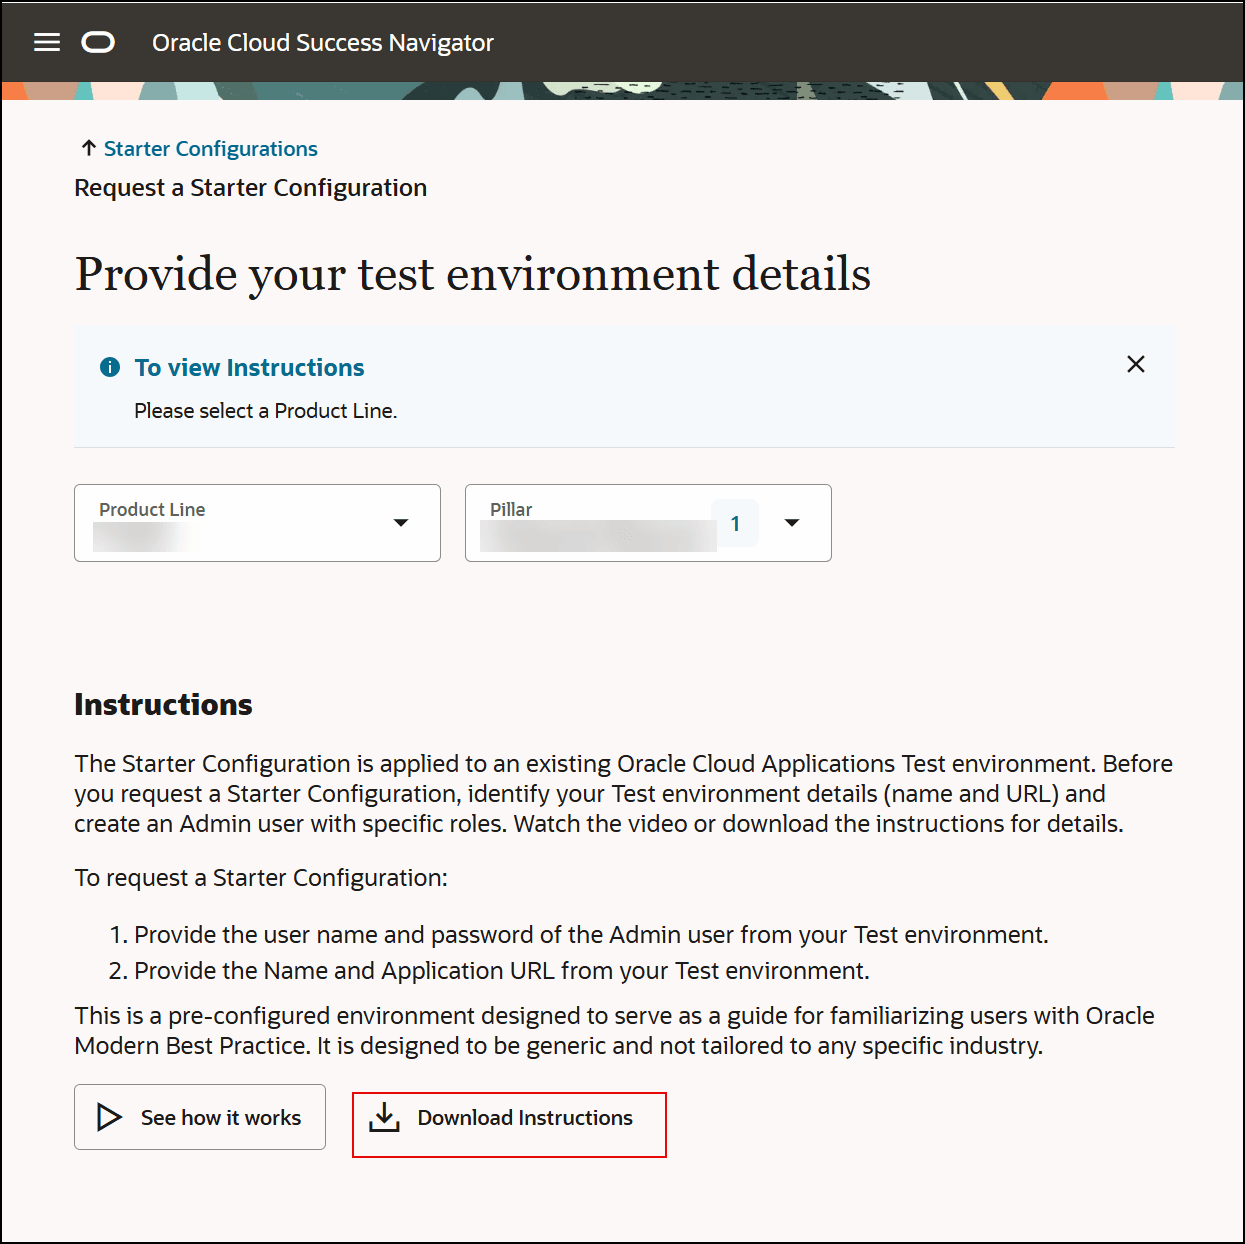Click the 'To request a Starter Configuration:' line
This screenshot has width=1245, height=1244.
point(262,878)
